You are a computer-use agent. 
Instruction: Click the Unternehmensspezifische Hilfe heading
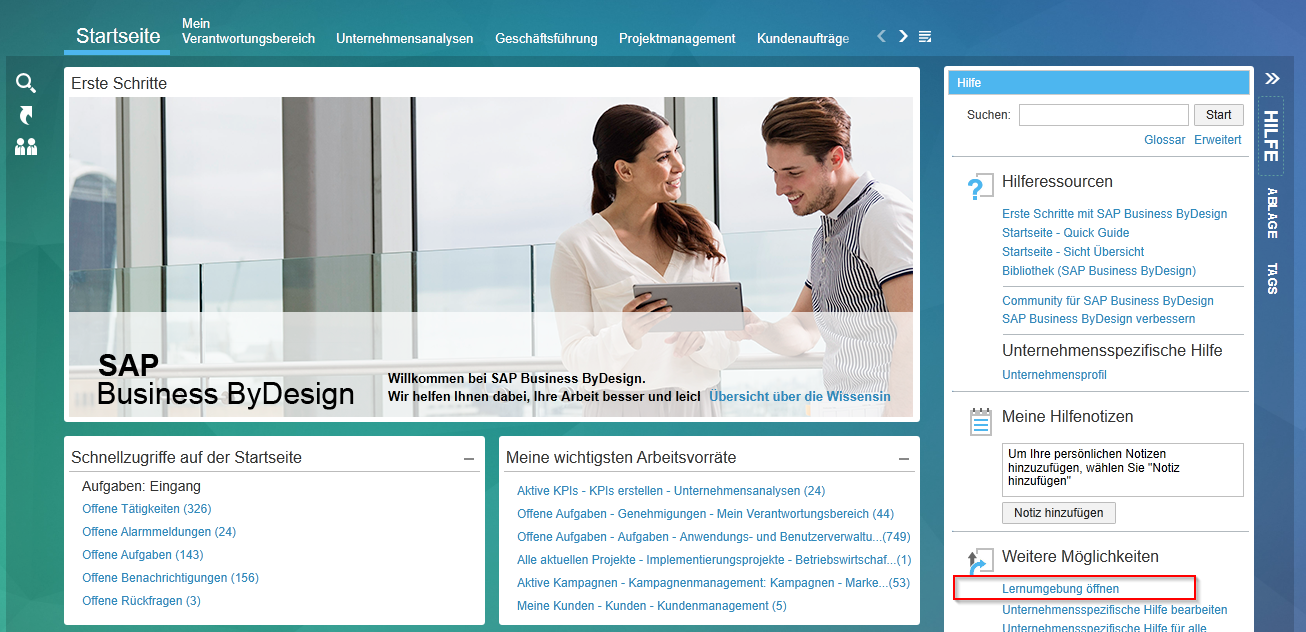1112,351
